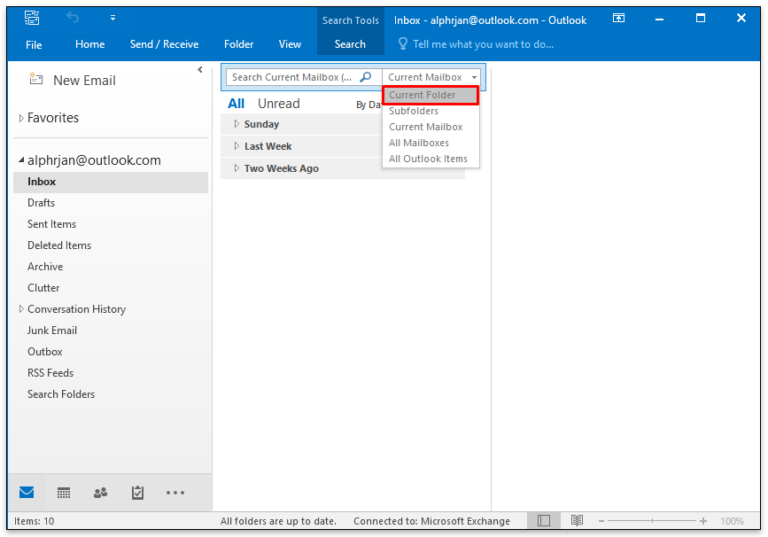The width and height of the screenshot is (768, 537).
Task: Click the magnifying glass search icon
Action: click(366, 77)
